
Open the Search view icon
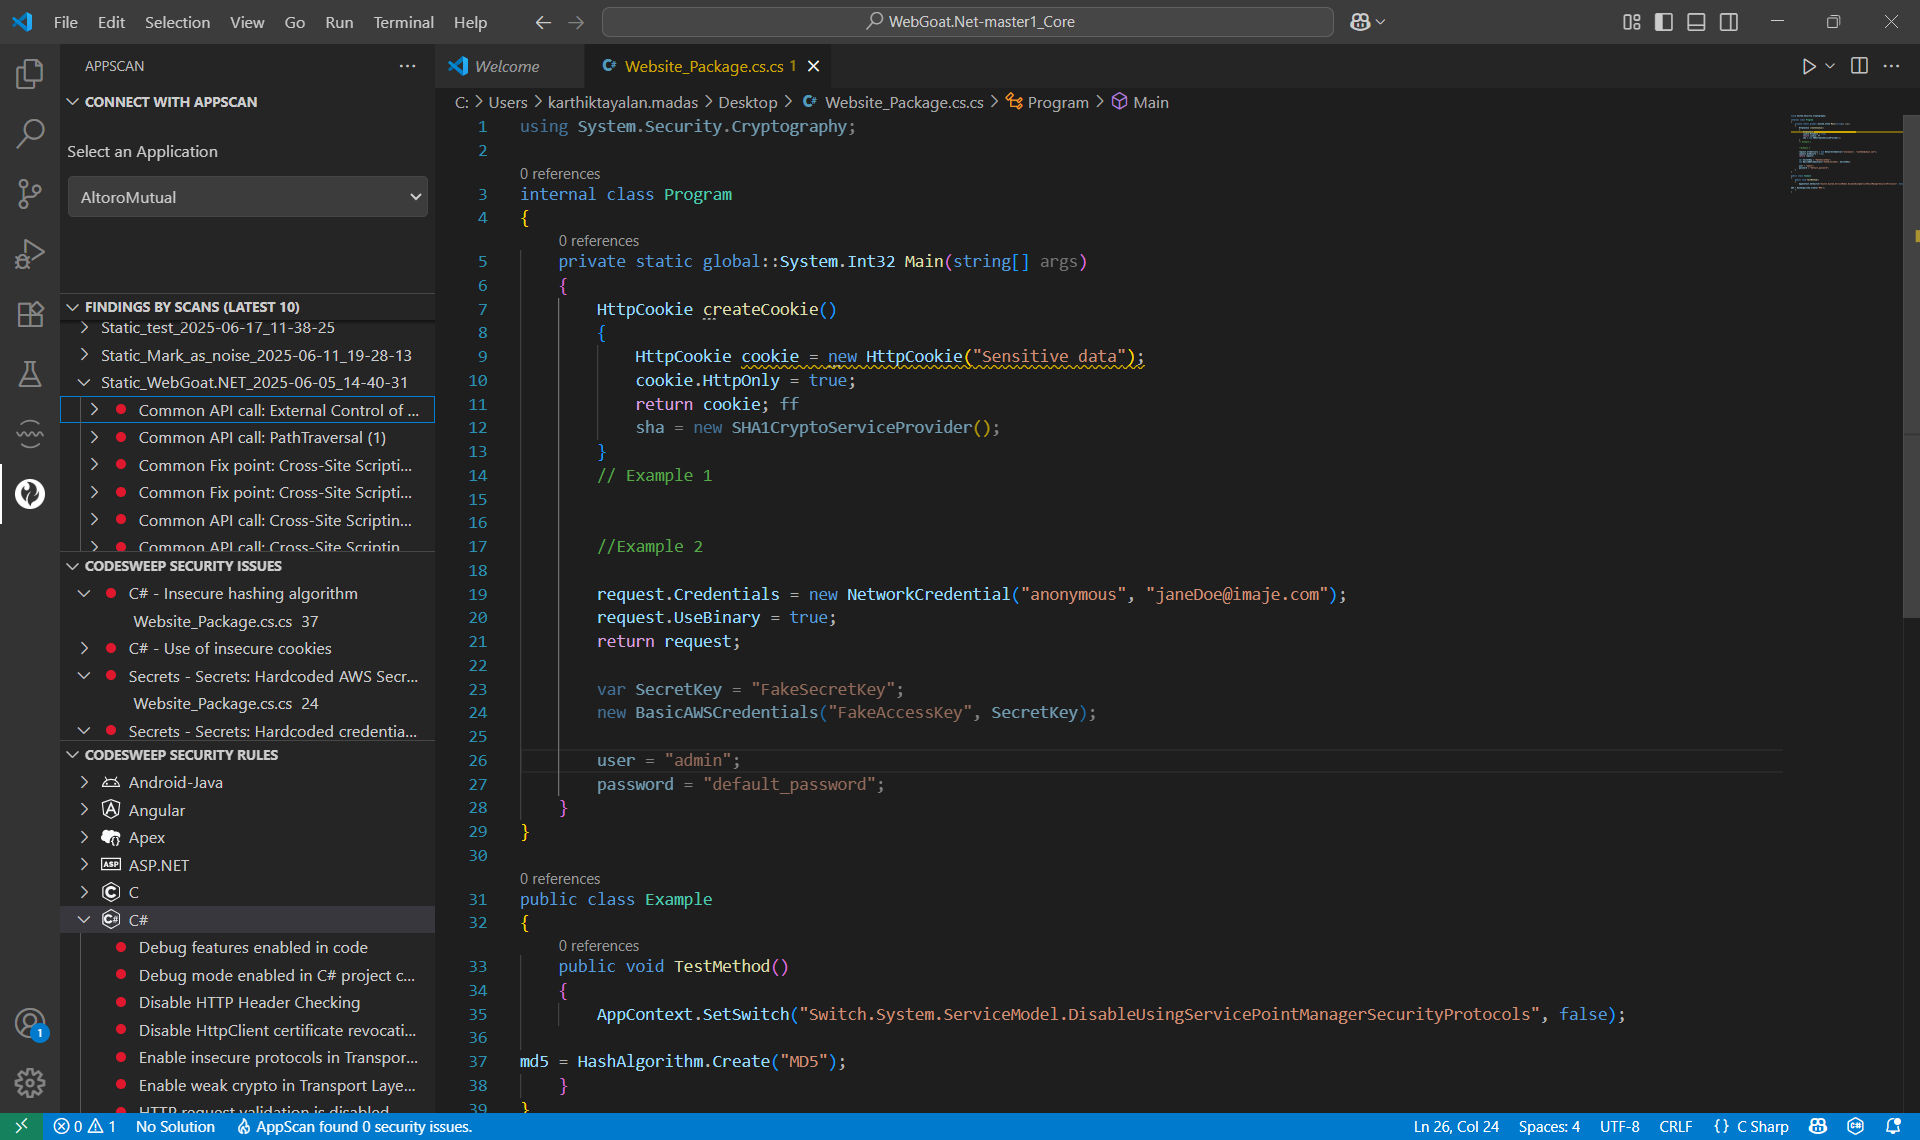[30, 133]
